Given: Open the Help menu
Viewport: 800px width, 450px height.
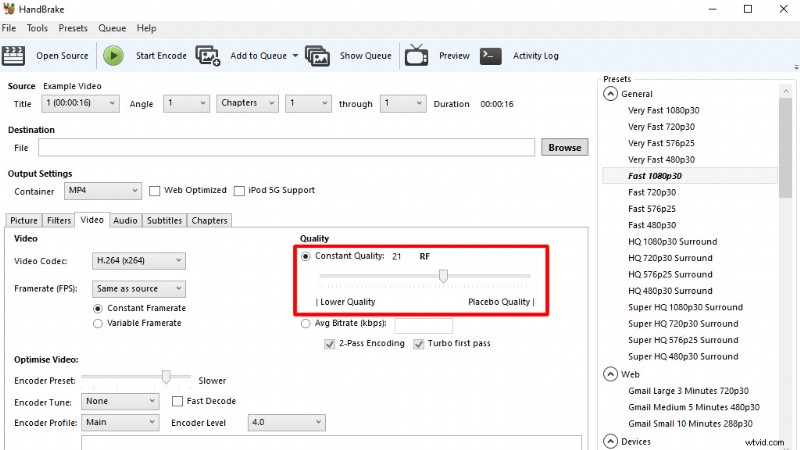Looking at the screenshot, I should coord(146,28).
